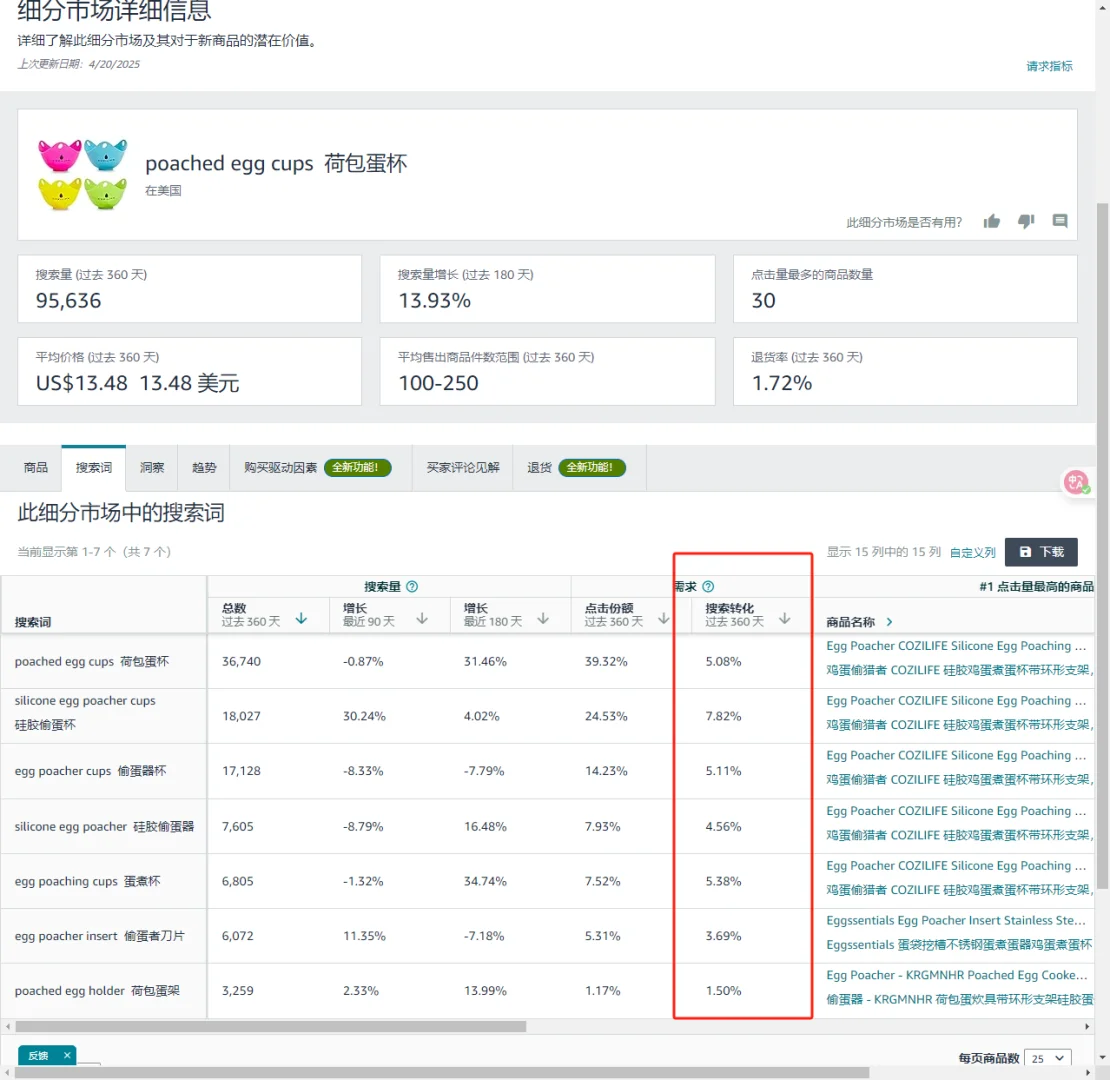The image size is (1110, 1080).
Task: Click the 1.50% search conversion cell
Action: [723, 990]
